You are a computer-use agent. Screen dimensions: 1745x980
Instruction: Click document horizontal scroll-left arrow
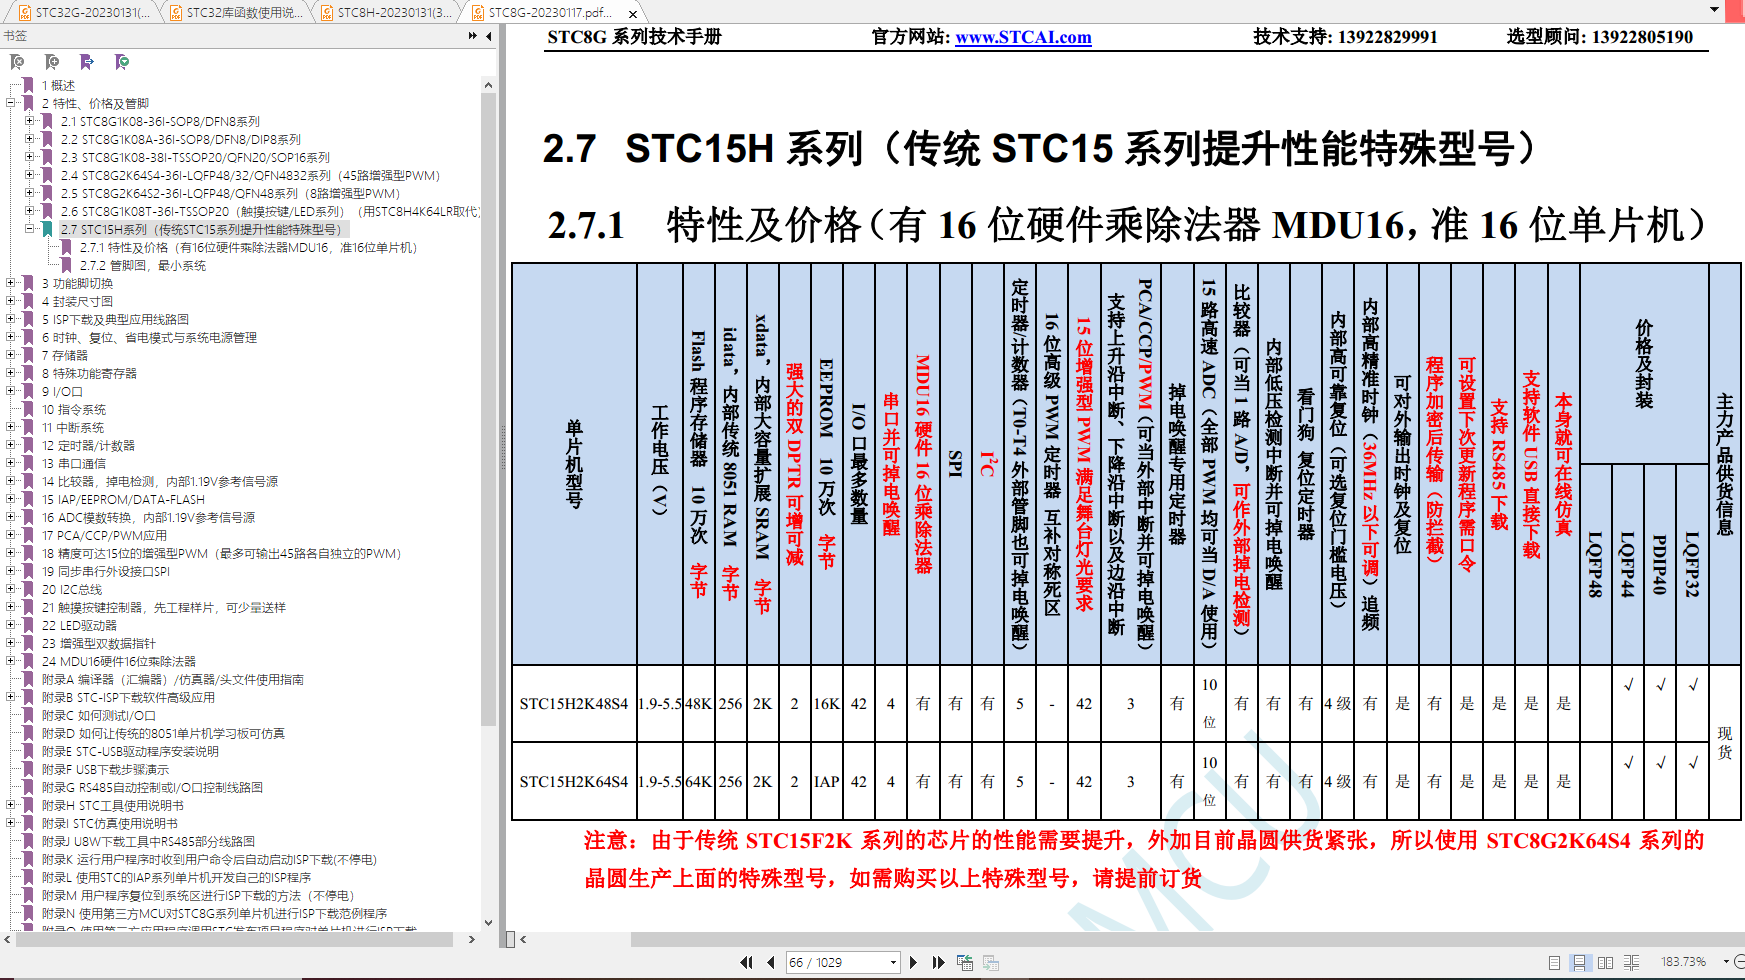pos(523,939)
